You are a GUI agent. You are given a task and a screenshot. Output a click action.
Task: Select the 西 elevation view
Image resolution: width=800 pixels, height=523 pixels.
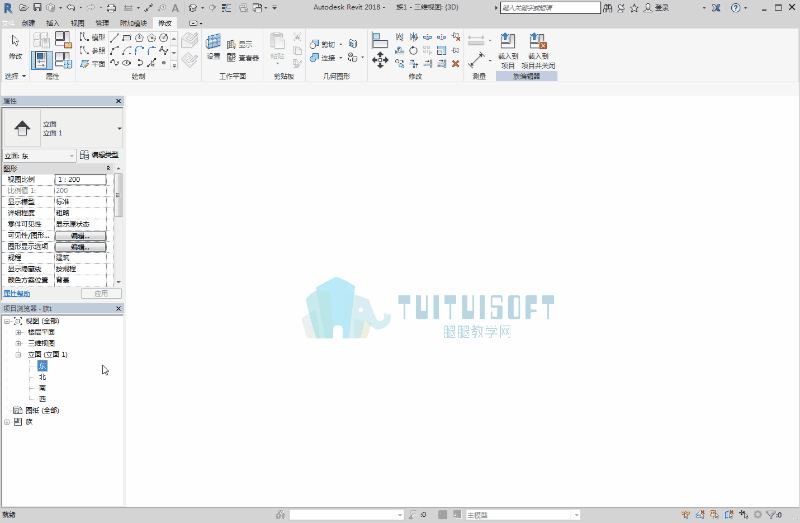pyautogui.click(x=42, y=399)
